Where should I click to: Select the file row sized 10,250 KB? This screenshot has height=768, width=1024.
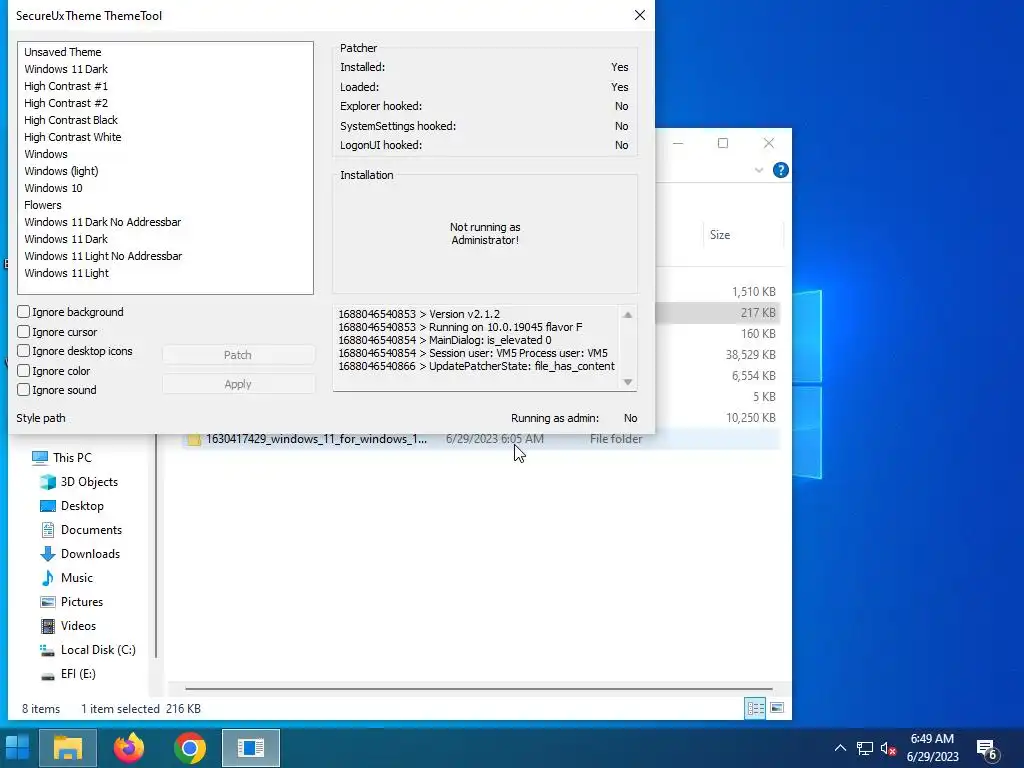(718, 418)
